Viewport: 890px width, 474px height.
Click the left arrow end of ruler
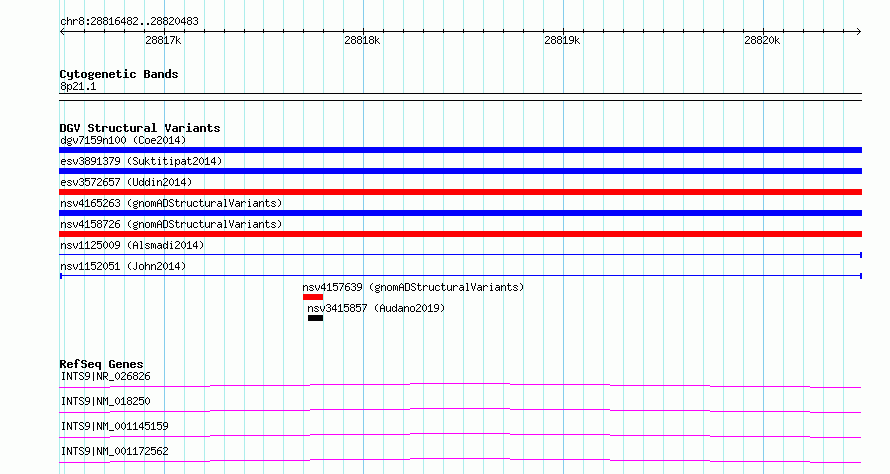pyautogui.click(x=62, y=31)
